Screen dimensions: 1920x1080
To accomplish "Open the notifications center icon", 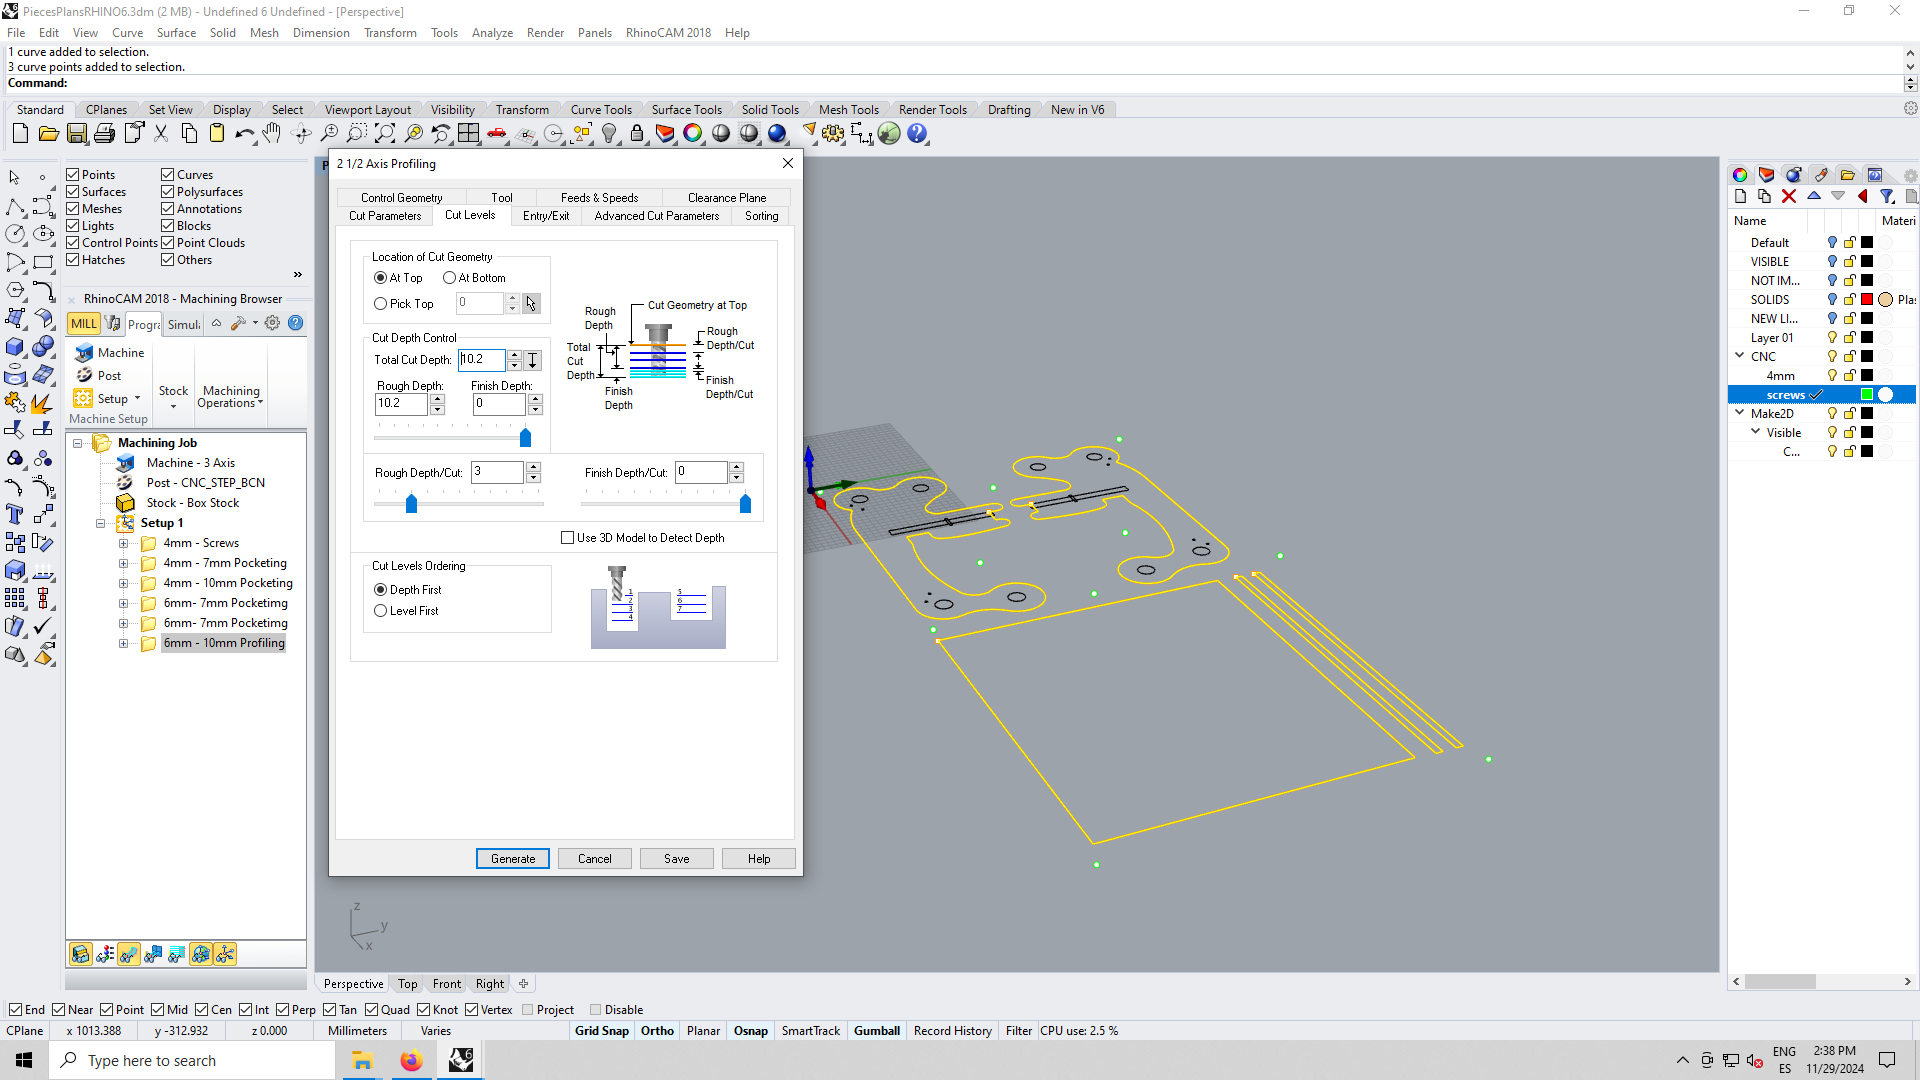I will pyautogui.click(x=1887, y=1060).
